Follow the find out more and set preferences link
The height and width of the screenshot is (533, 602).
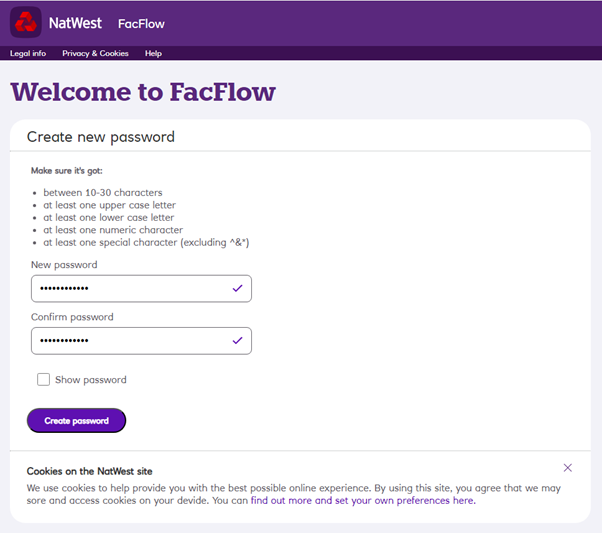pyautogui.click(x=362, y=500)
